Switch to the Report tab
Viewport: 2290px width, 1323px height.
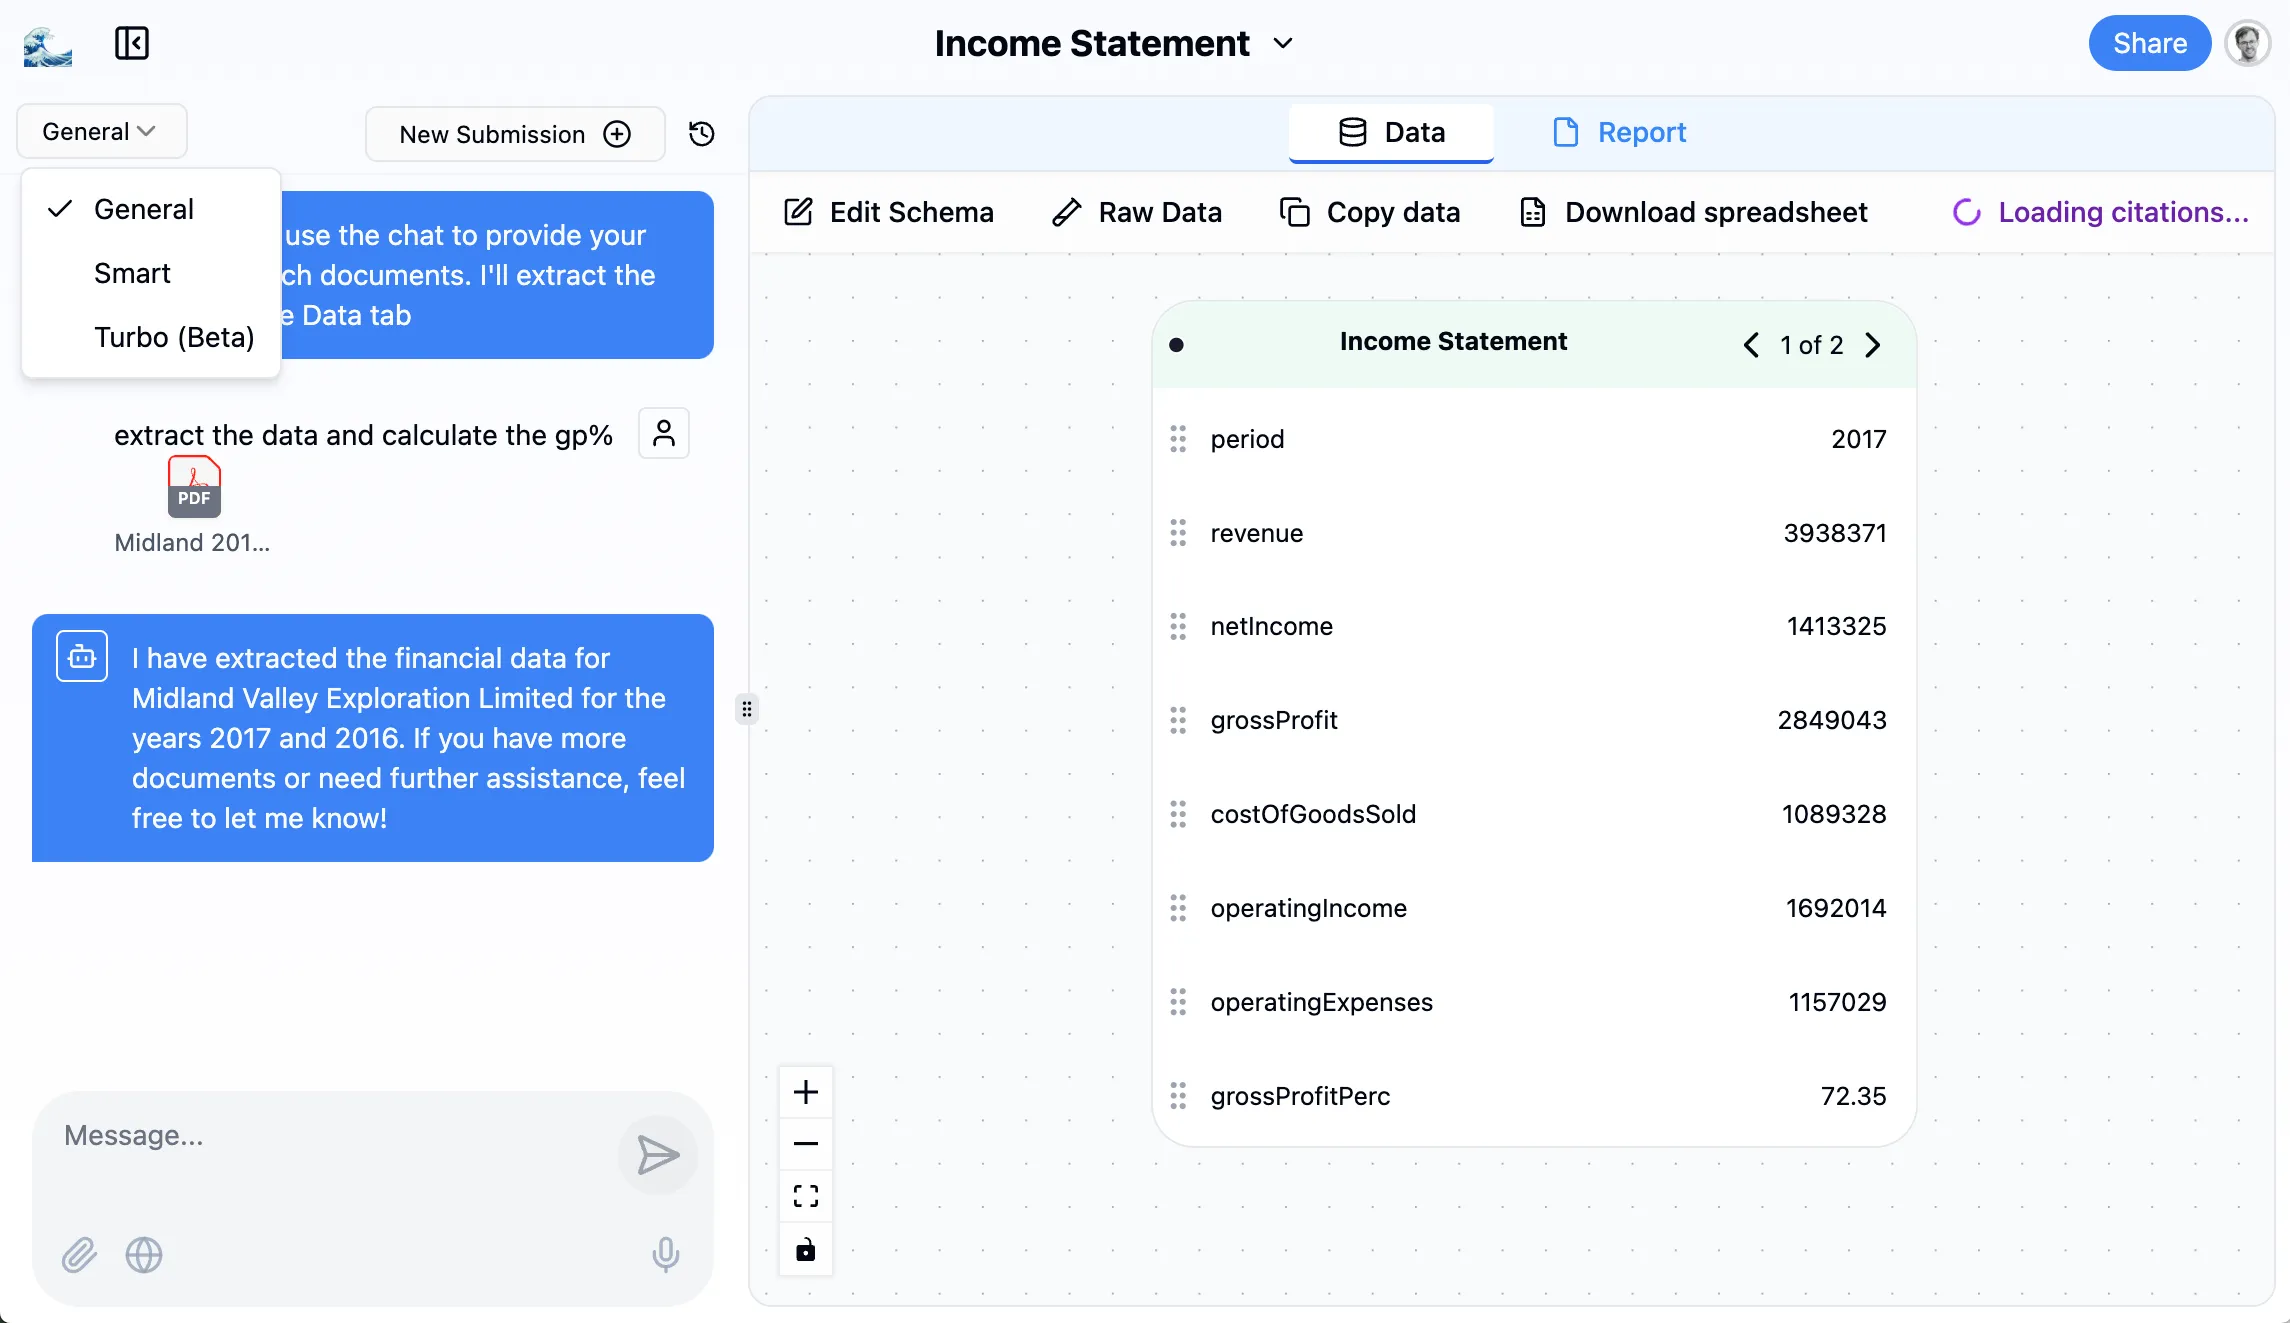tap(1619, 132)
